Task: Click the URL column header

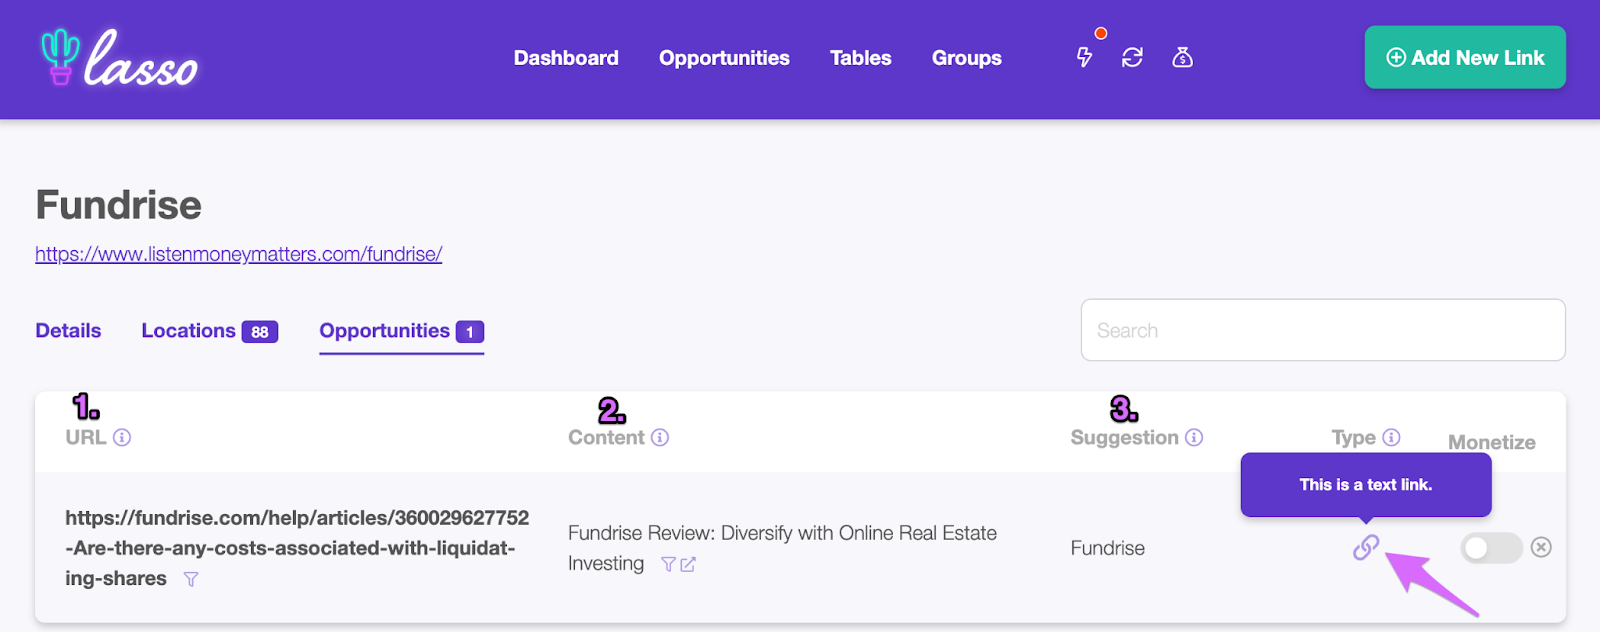Action: [86, 437]
